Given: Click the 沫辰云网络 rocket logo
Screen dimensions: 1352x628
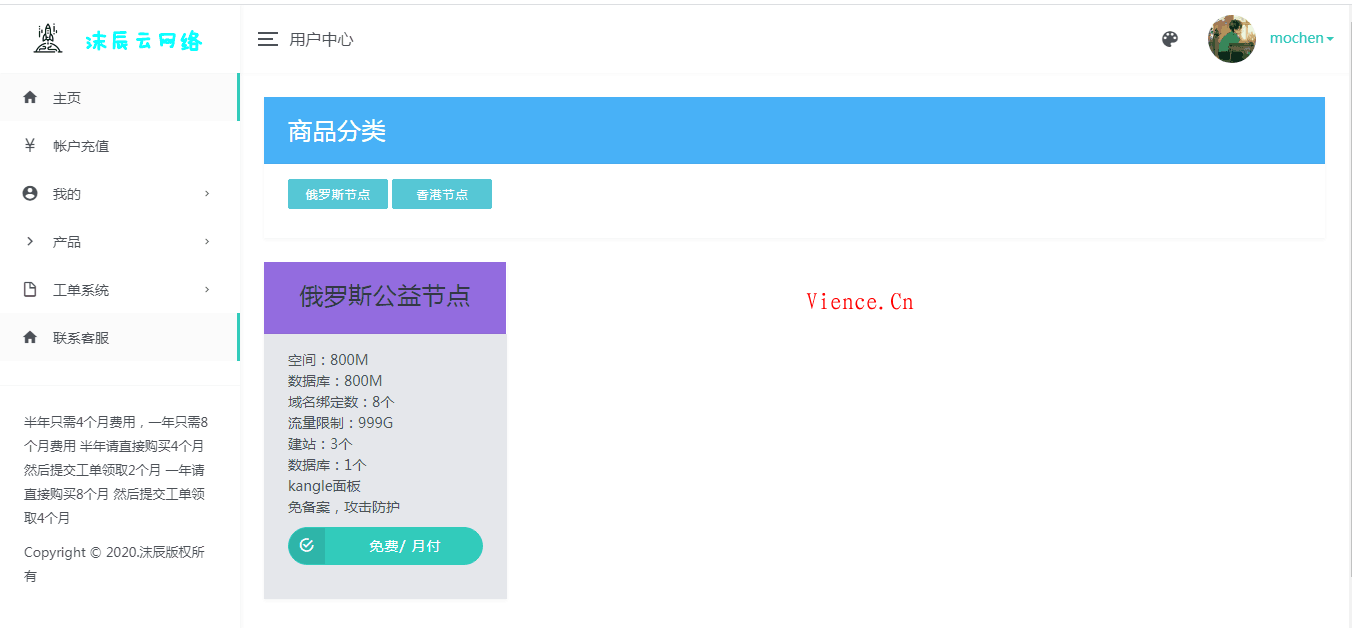Looking at the screenshot, I should click(x=47, y=37).
